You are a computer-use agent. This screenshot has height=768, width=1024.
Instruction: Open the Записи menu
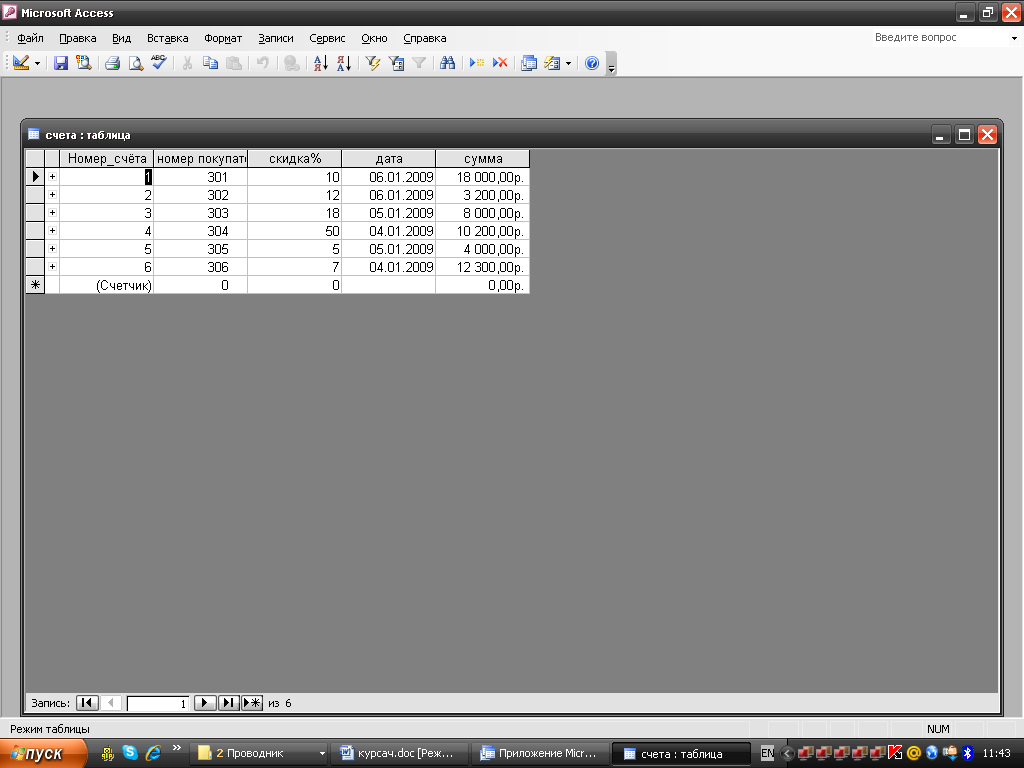276,38
